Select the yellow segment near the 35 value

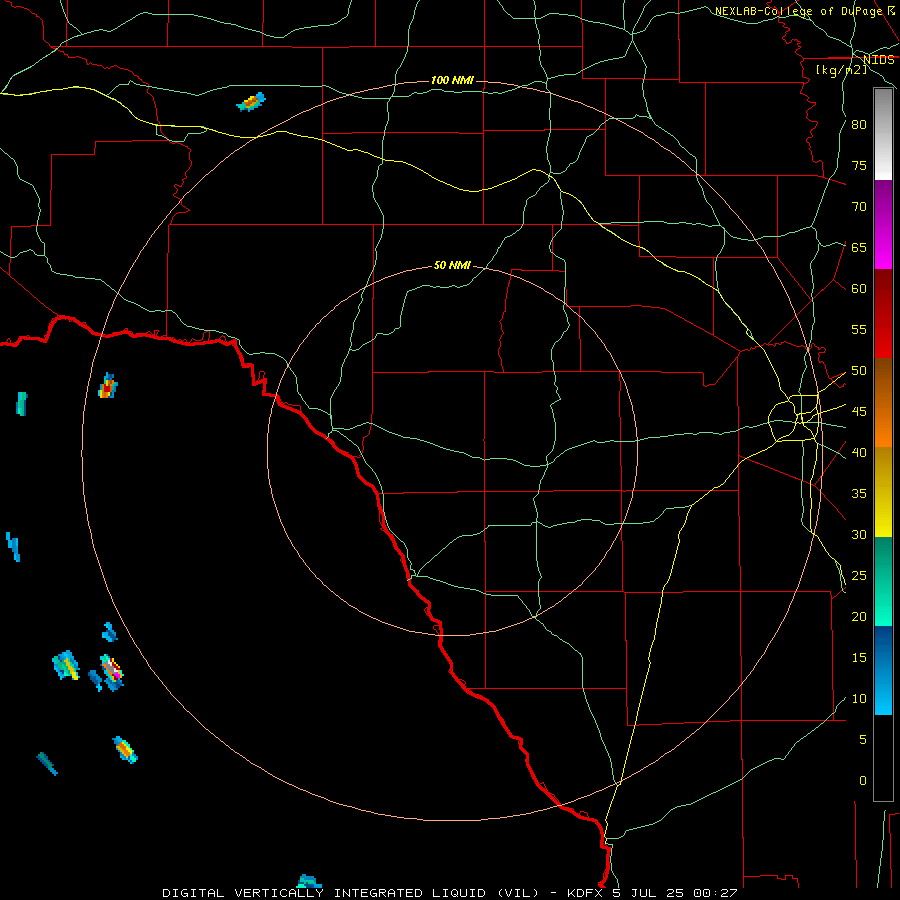(883, 492)
